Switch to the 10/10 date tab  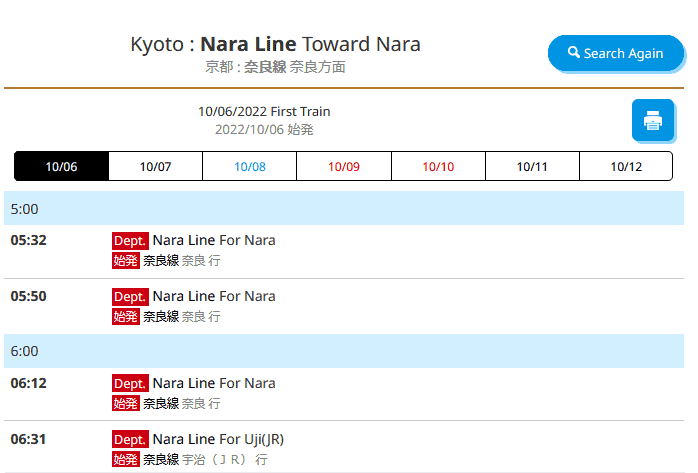coord(438,166)
